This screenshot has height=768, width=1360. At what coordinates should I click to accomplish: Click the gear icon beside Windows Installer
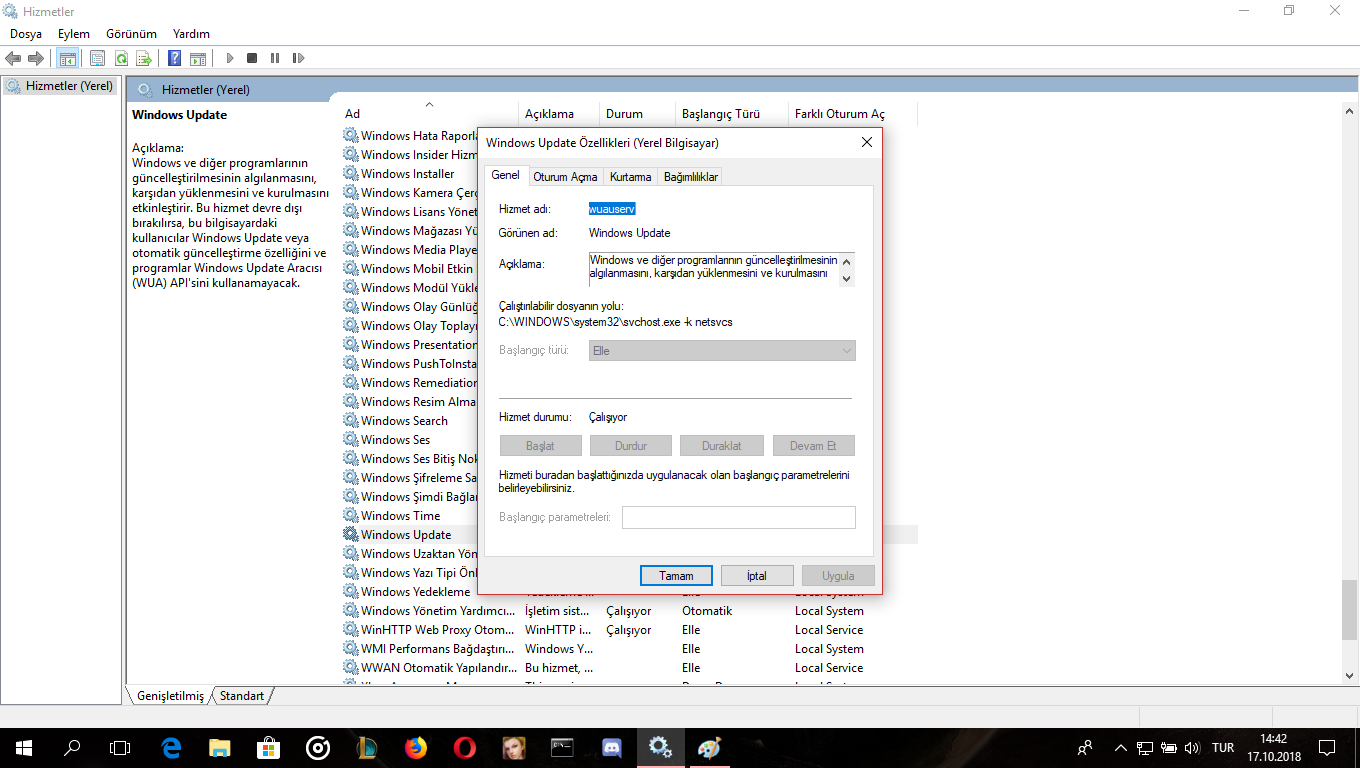351,173
